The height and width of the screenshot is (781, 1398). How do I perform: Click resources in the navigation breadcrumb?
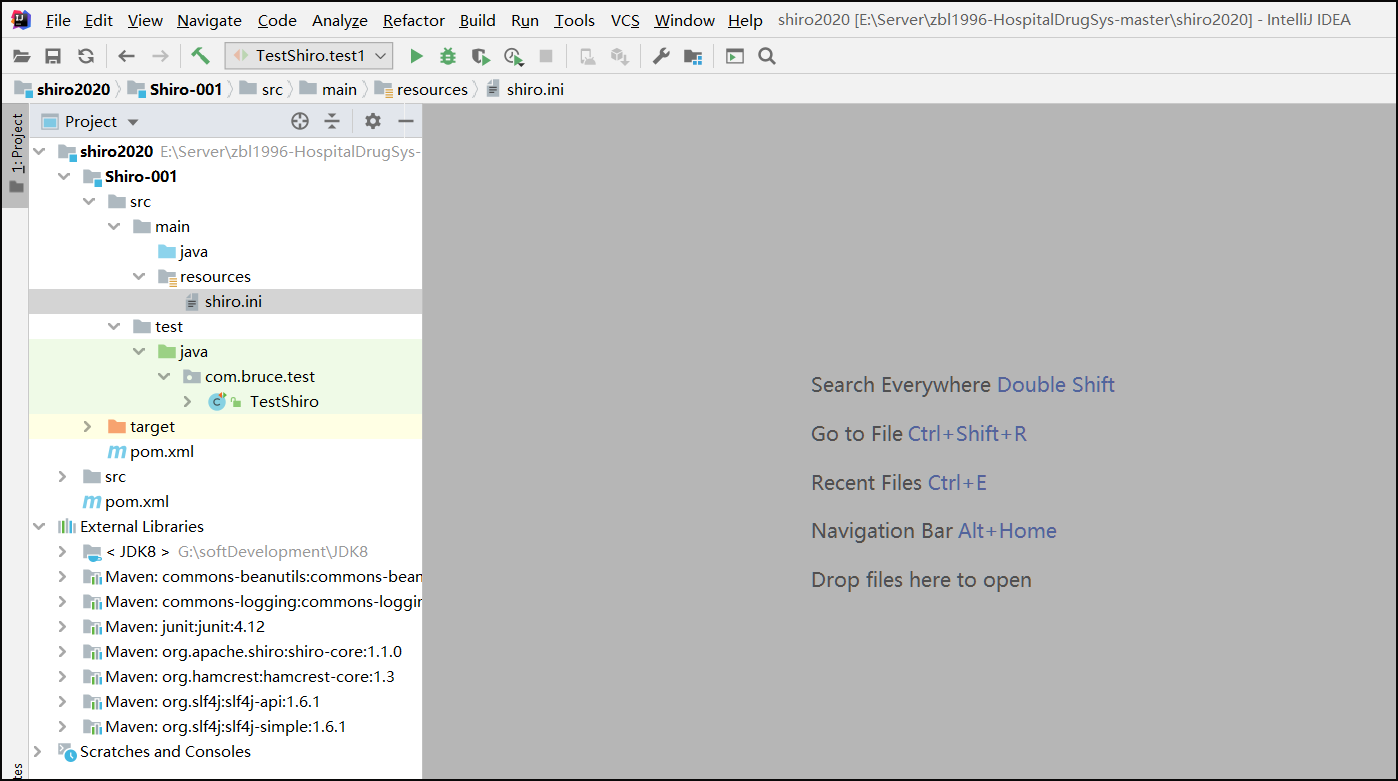tap(421, 89)
